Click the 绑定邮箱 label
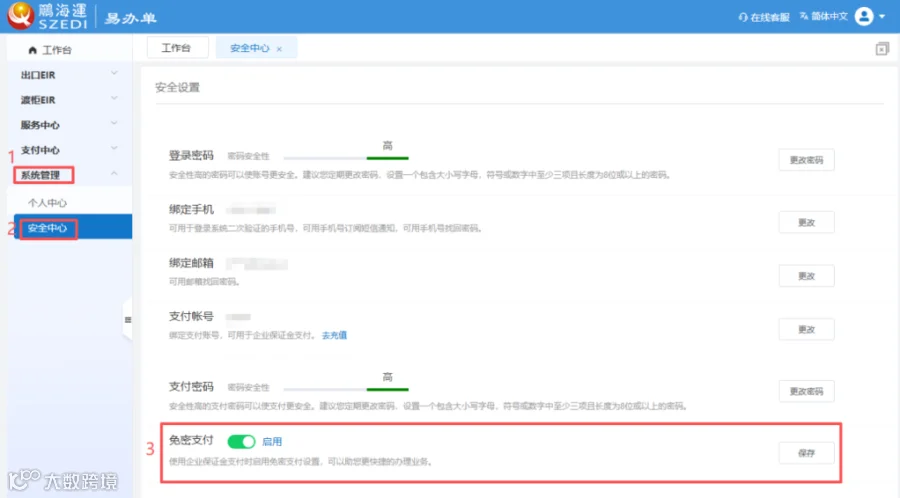 coord(191,263)
